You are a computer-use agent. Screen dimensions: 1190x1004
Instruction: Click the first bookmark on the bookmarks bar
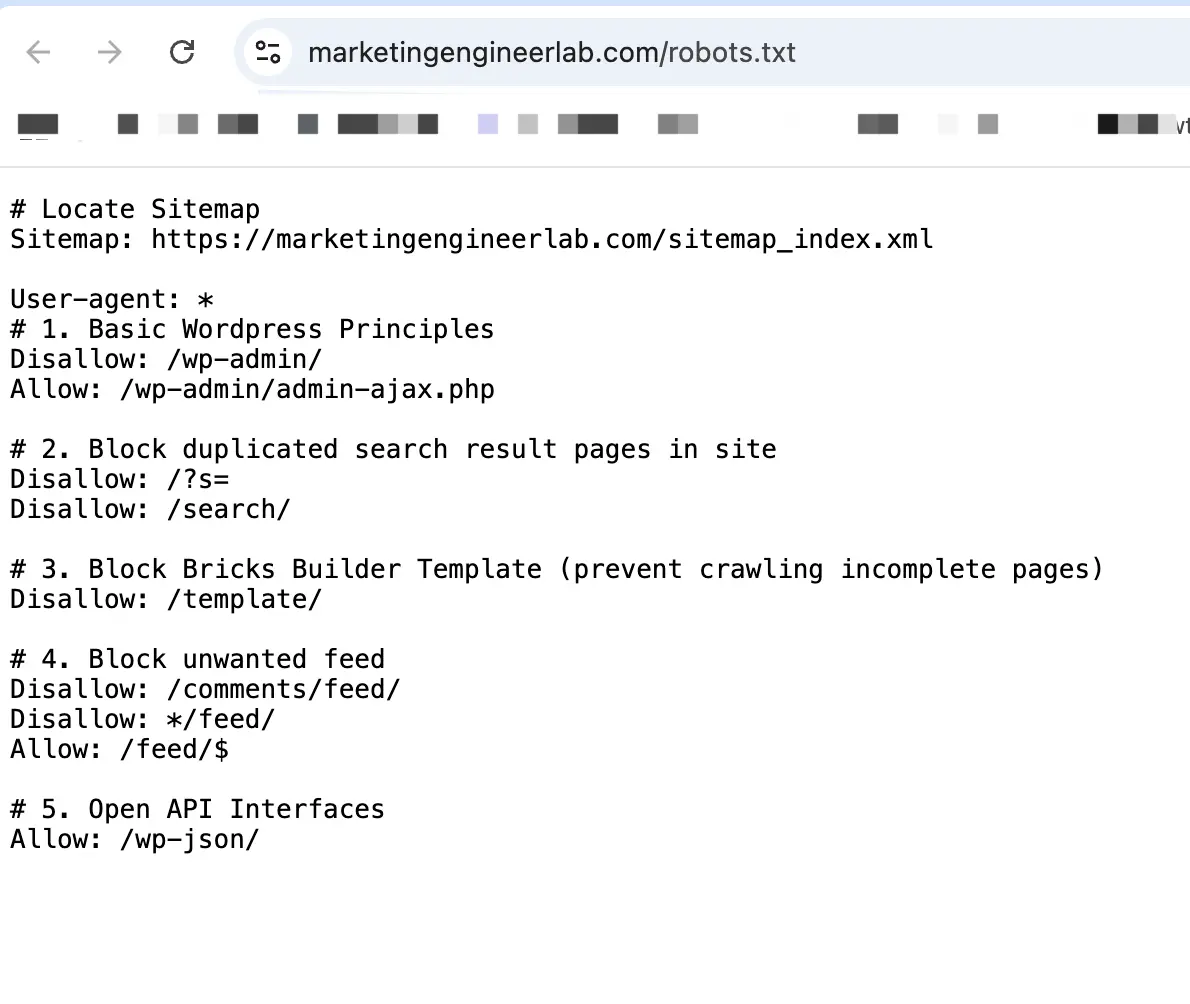(37, 123)
